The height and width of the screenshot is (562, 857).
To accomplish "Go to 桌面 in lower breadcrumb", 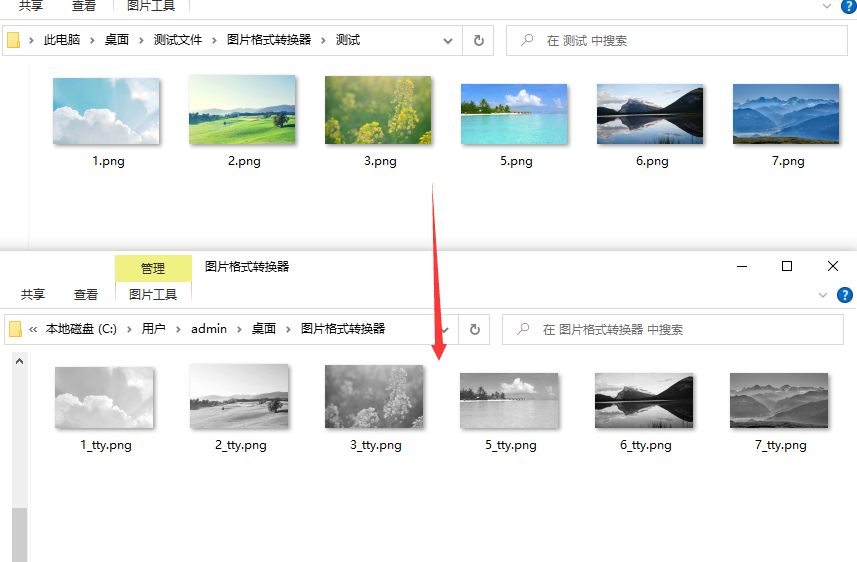I will (263, 329).
